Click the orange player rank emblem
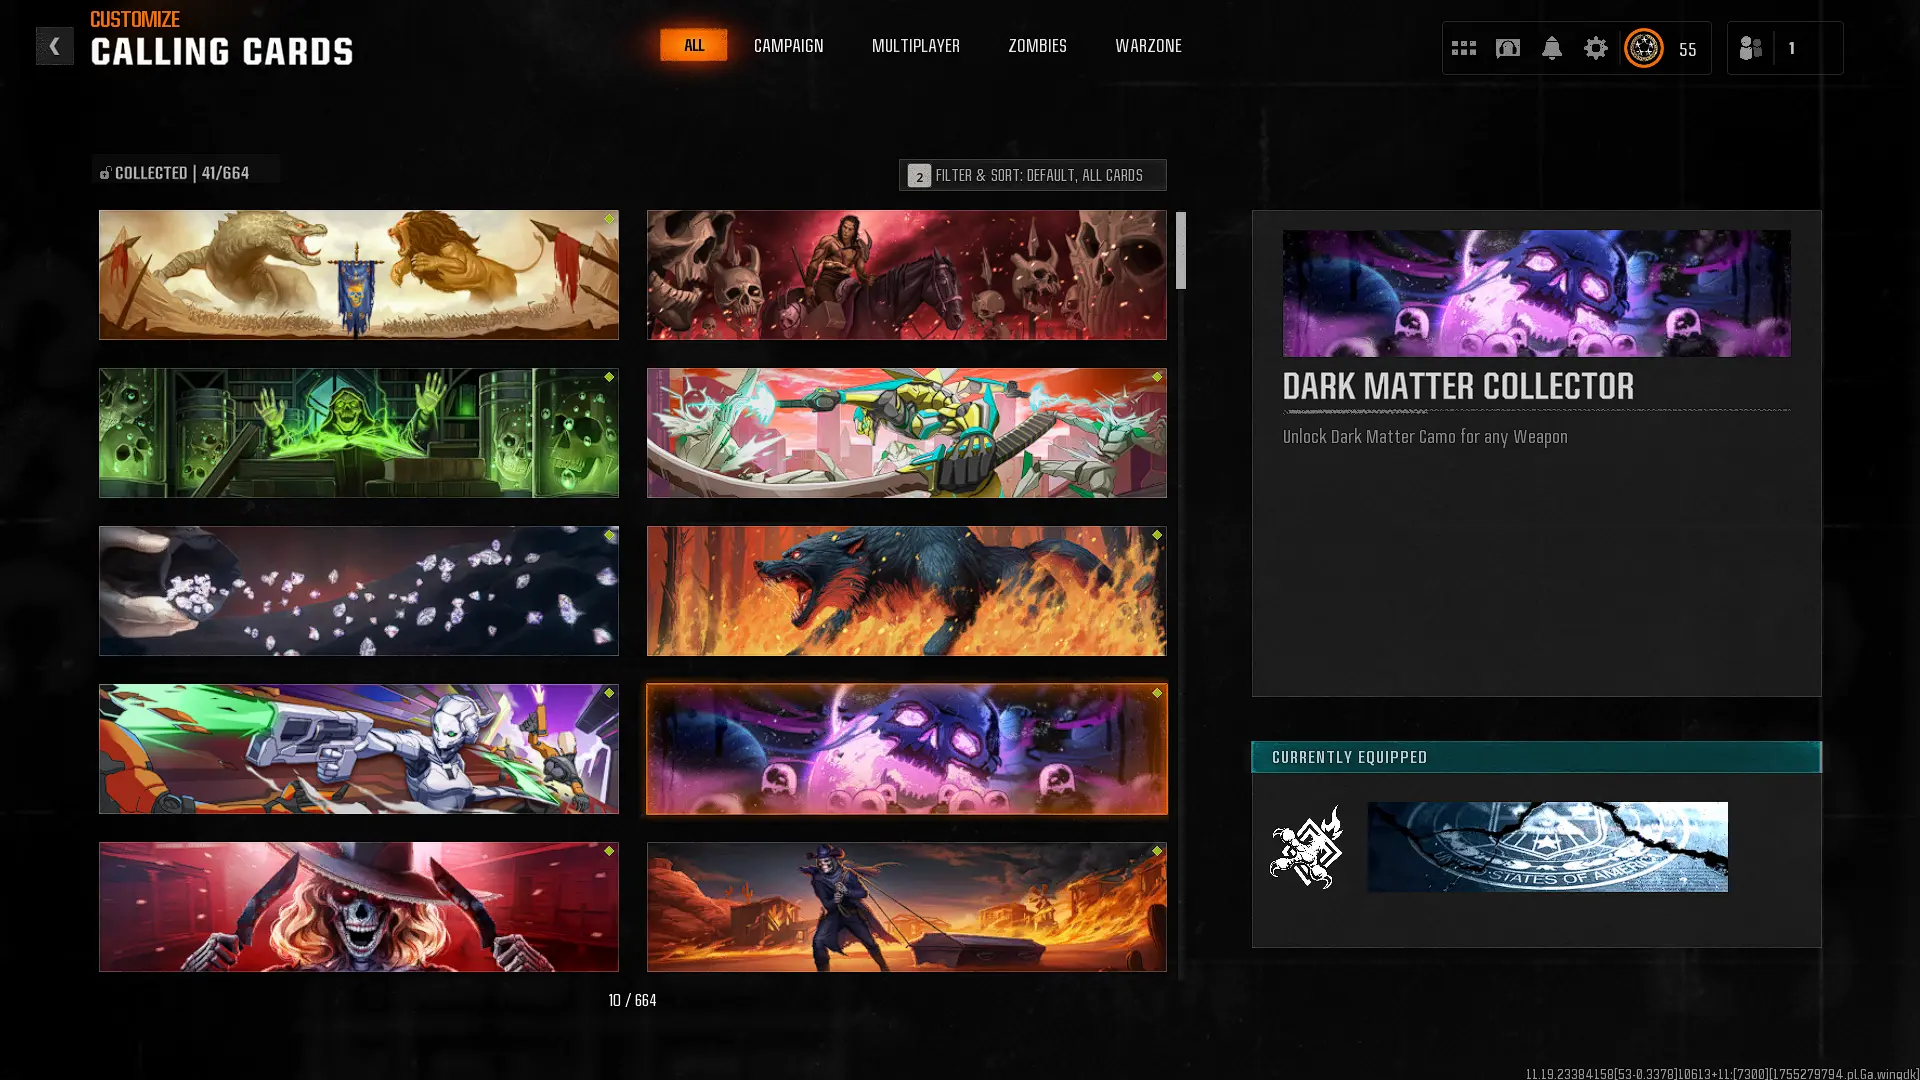The image size is (1920, 1080). coord(1643,48)
